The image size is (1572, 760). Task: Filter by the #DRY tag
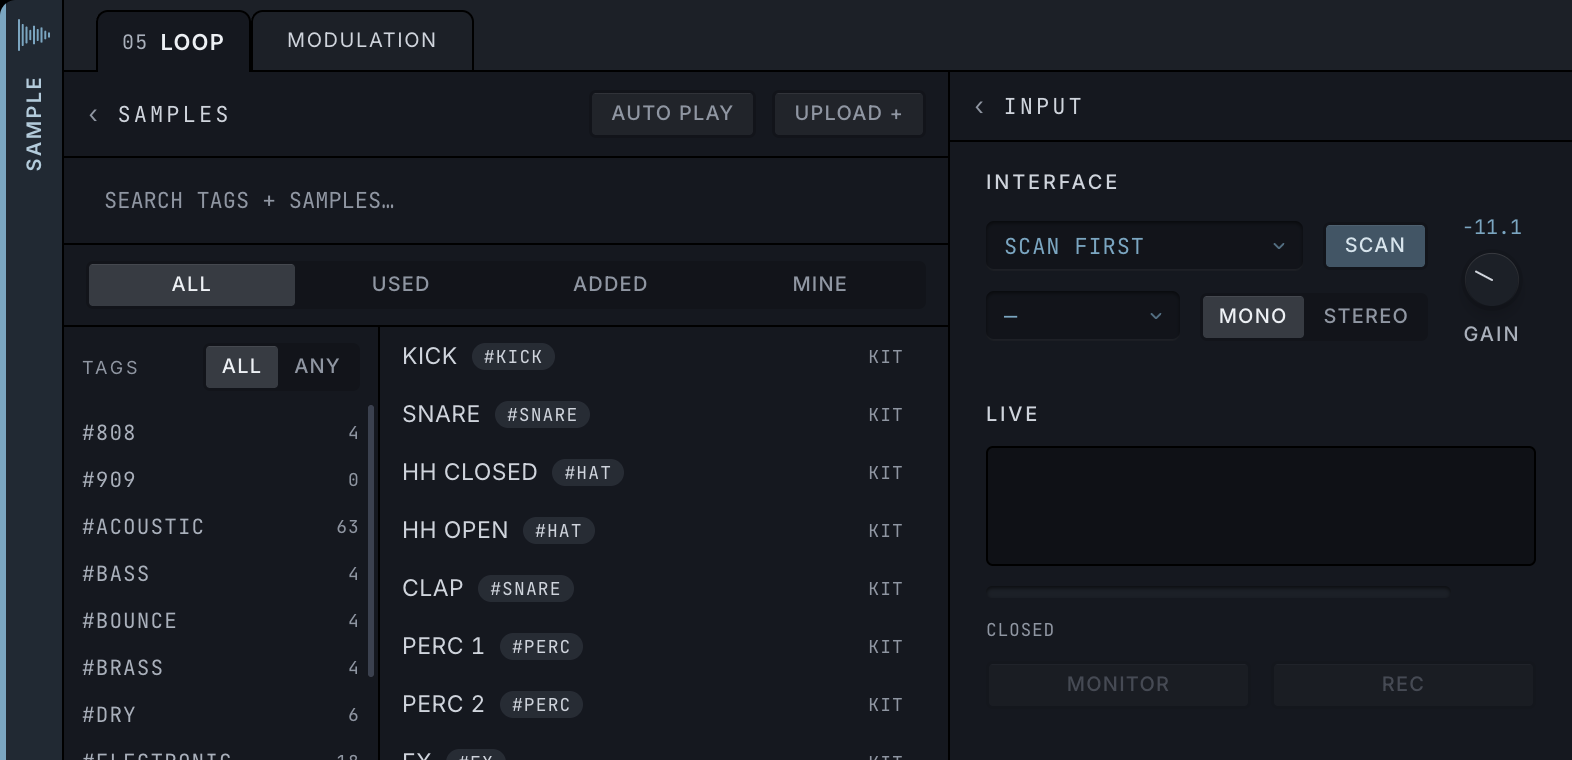coord(220,715)
